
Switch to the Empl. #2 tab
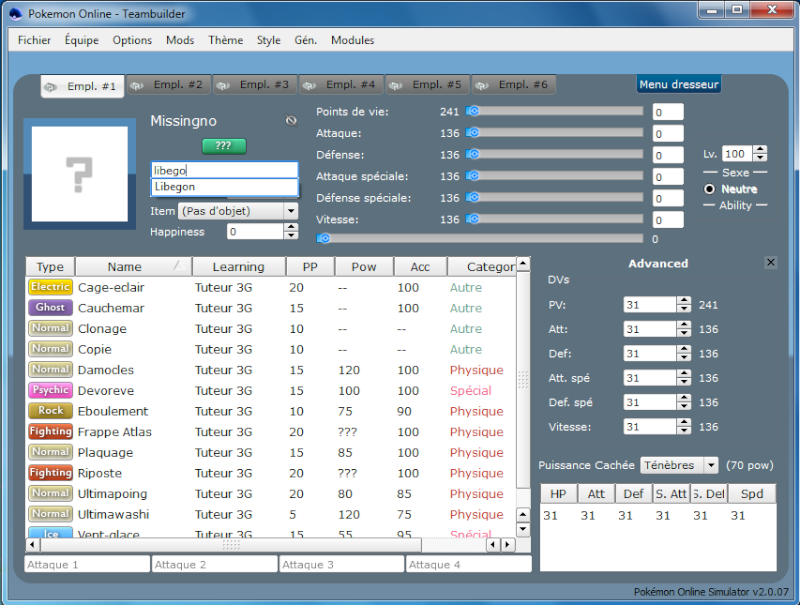(x=168, y=85)
